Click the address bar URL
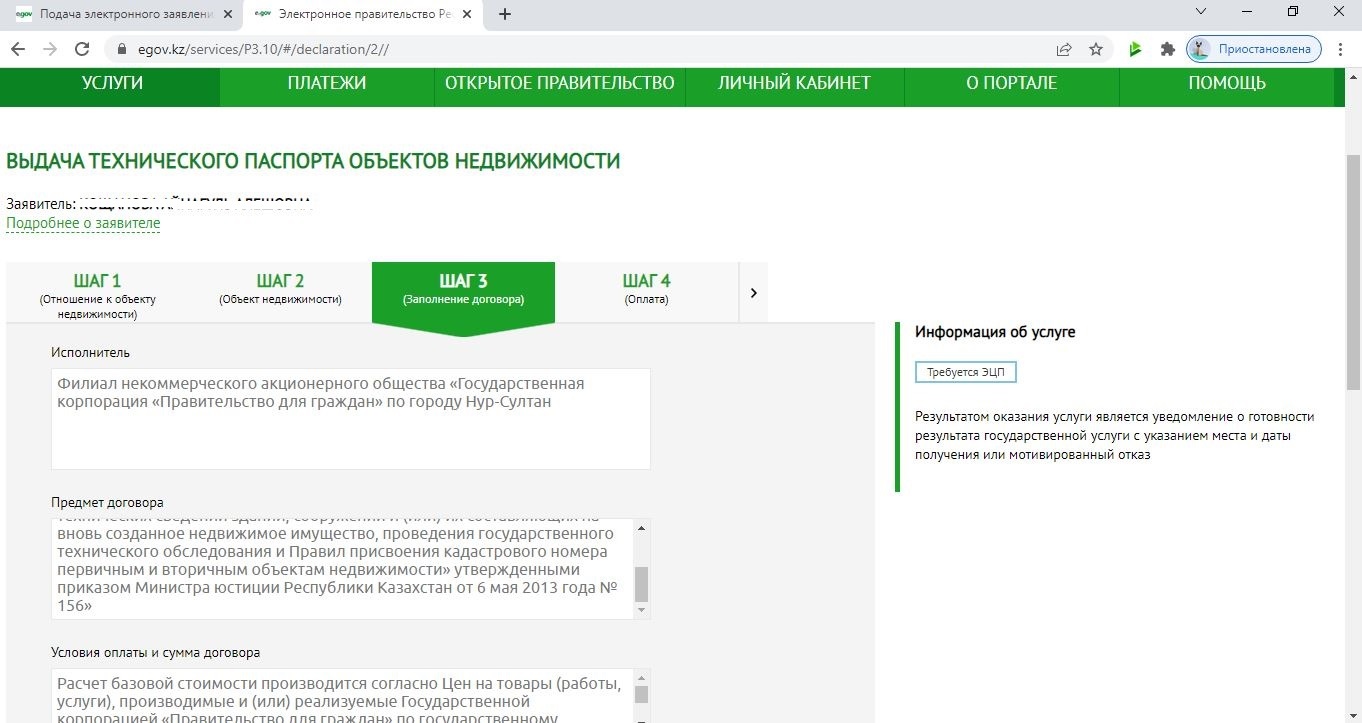 pos(263,49)
